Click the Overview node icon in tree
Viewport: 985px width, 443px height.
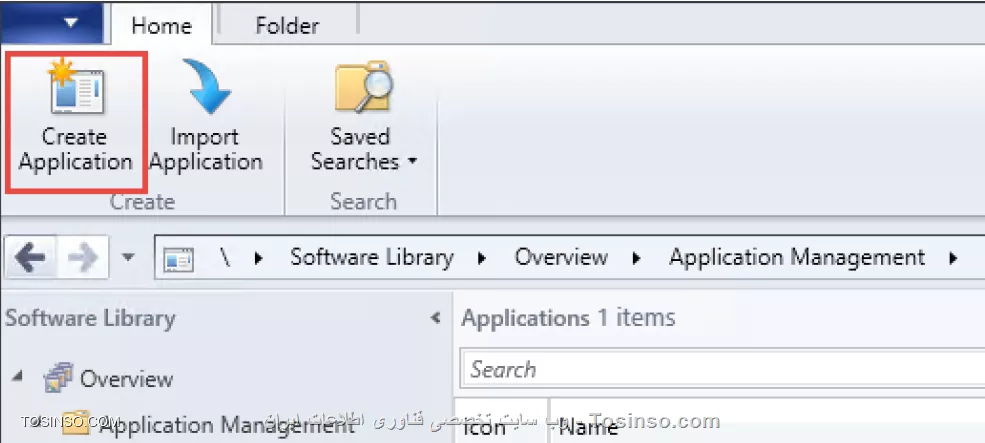58,379
